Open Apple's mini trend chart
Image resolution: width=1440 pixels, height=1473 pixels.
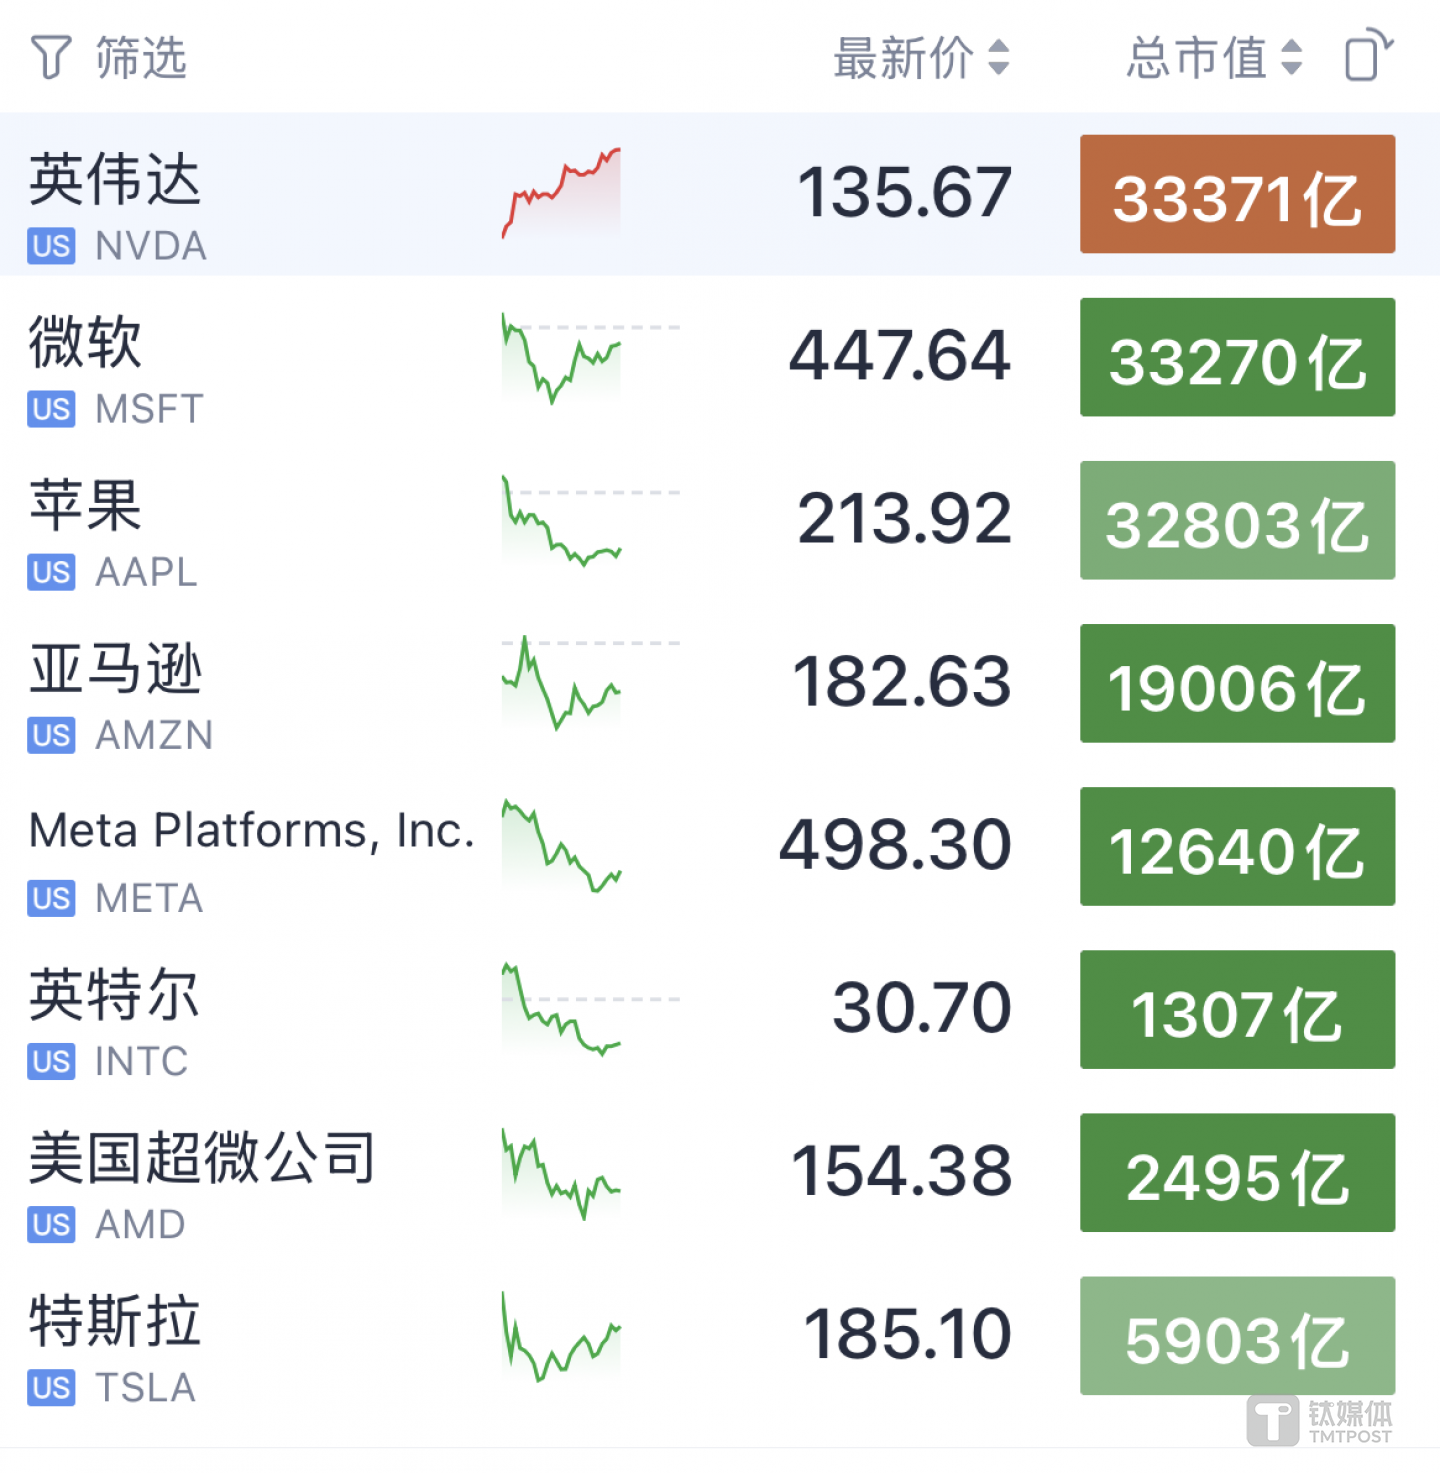click(561, 521)
